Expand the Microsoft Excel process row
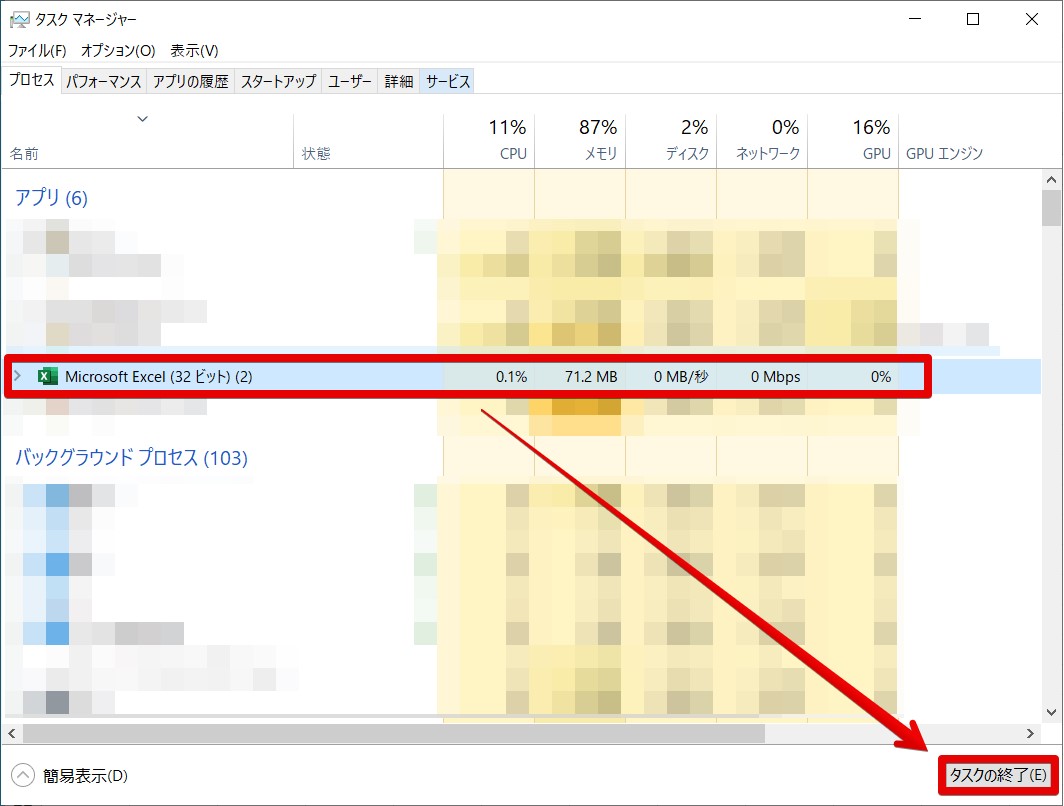The width and height of the screenshot is (1064, 806). pyautogui.click(x=18, y=376)
